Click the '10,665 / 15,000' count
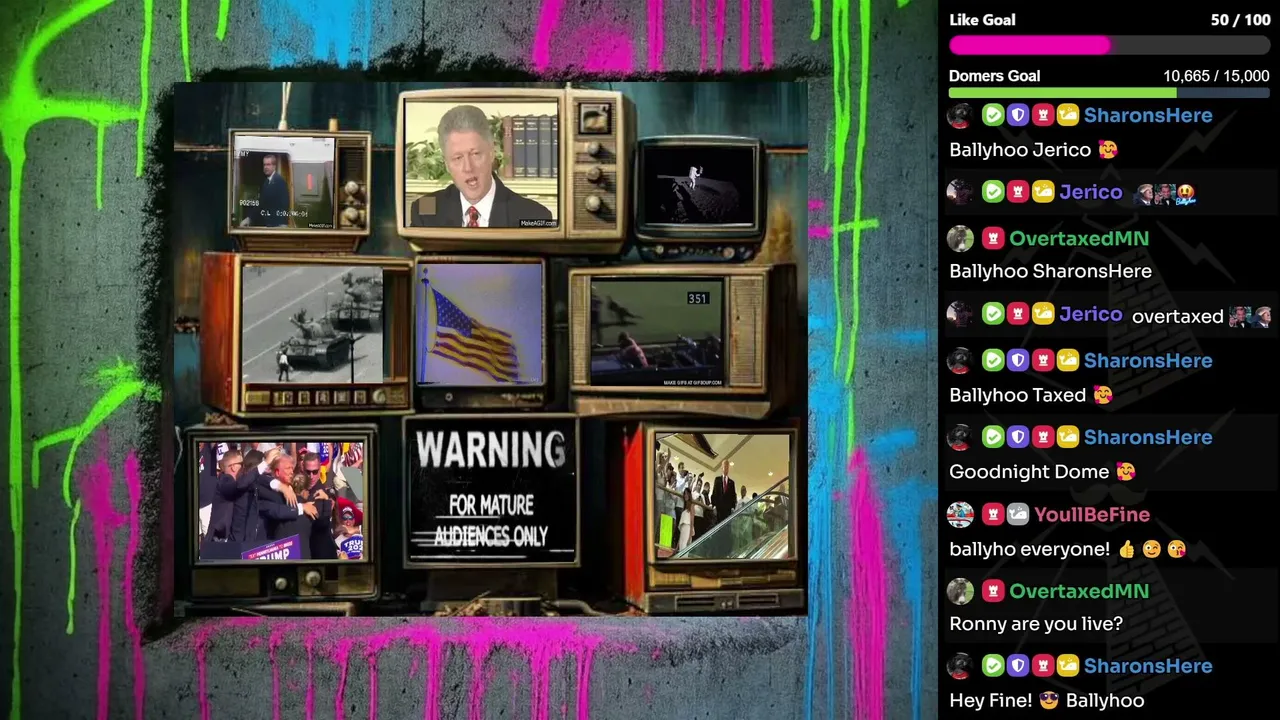Viewport: 1280px width, 720px height. 1216,76
